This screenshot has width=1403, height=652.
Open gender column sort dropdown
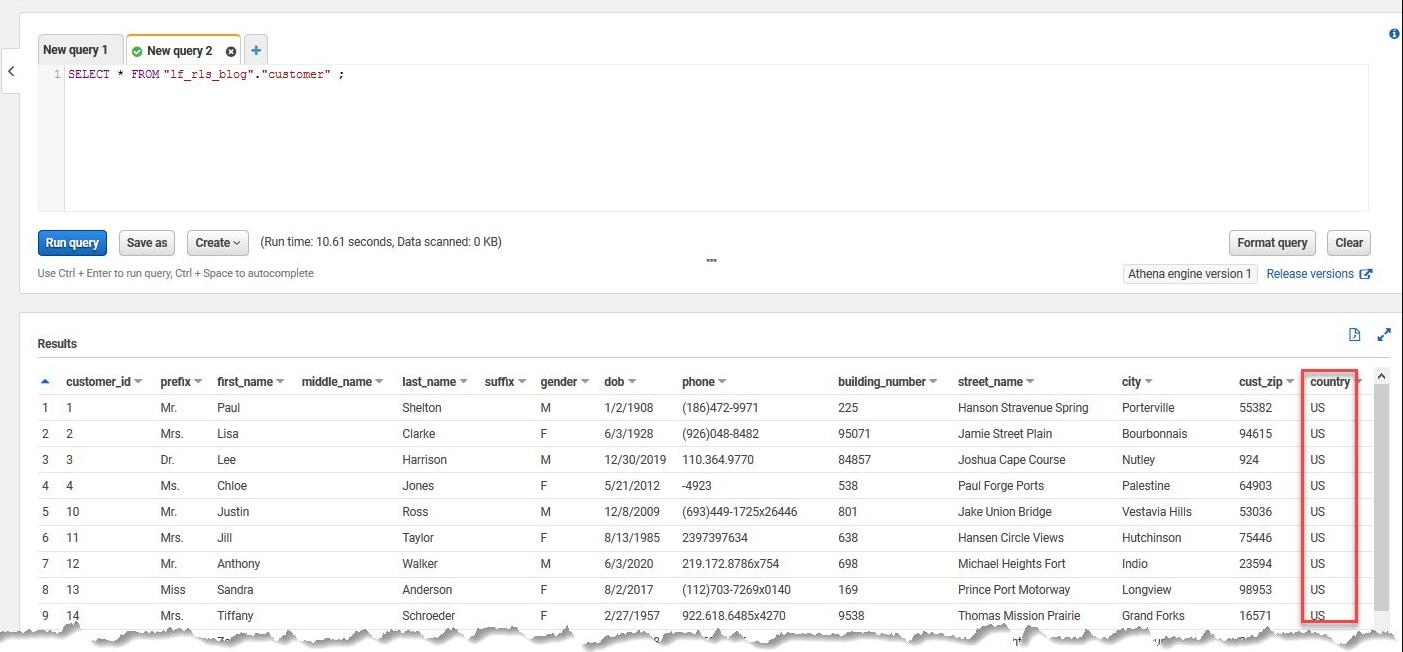coord(585,382)
